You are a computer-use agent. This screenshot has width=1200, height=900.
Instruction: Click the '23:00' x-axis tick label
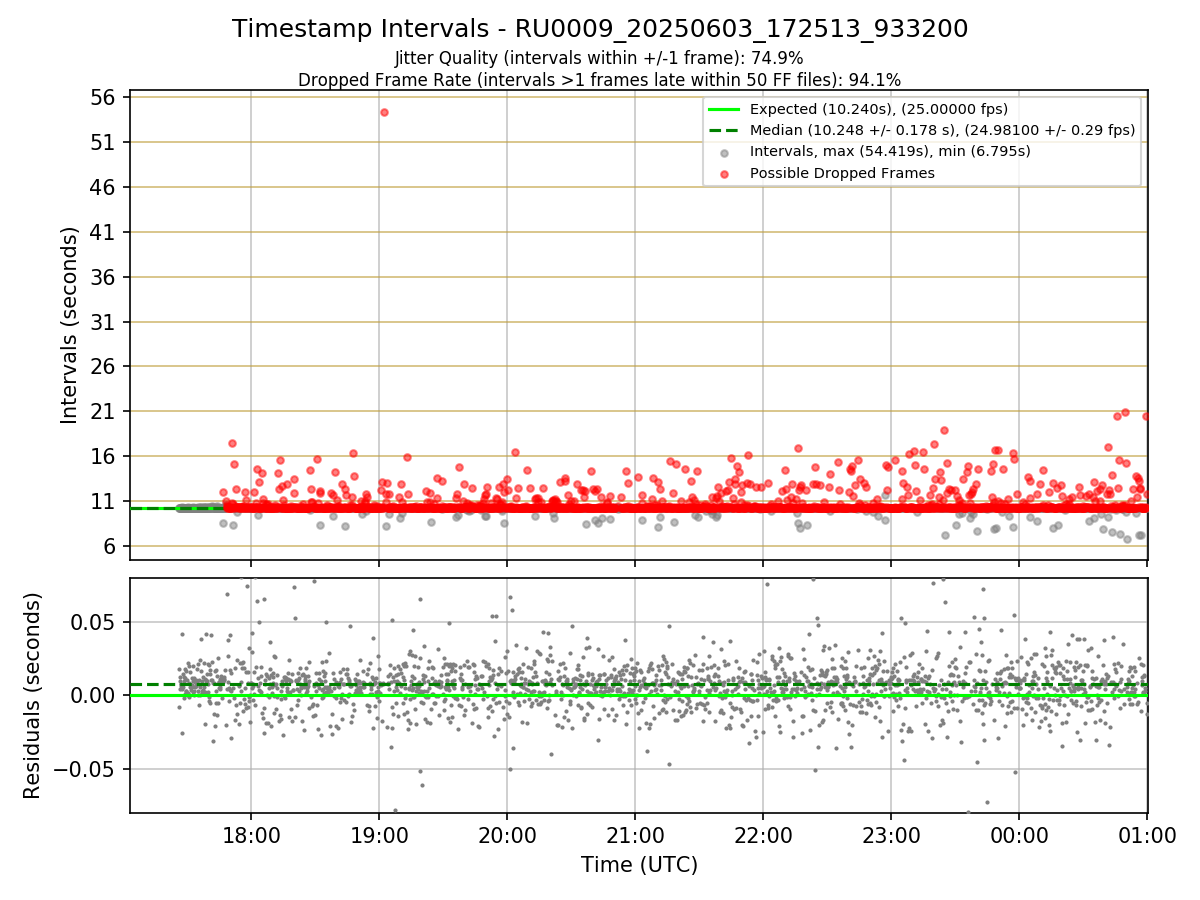891,835
